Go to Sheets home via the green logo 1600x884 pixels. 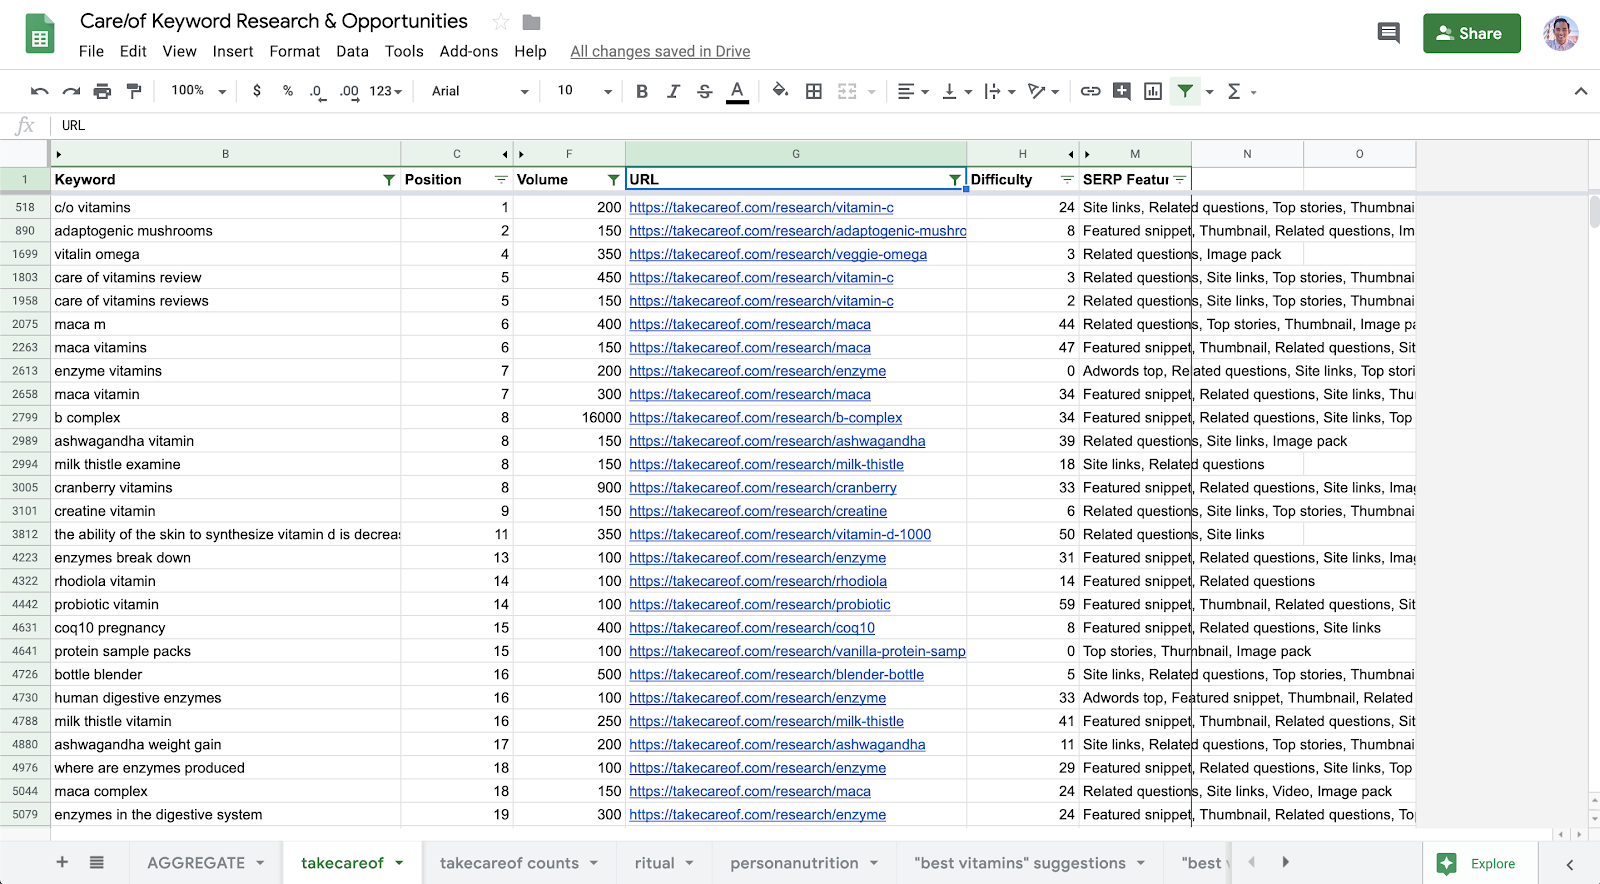coord(40,34)
